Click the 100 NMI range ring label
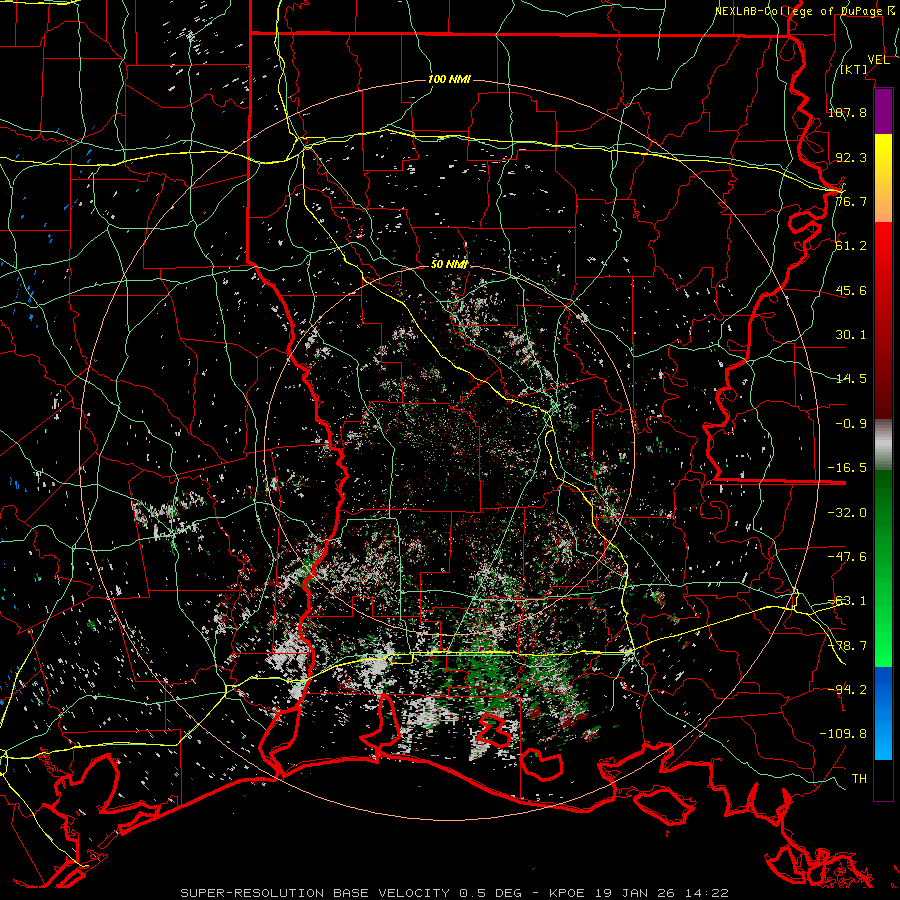This screenshot has width=900, height=900. 449,79
